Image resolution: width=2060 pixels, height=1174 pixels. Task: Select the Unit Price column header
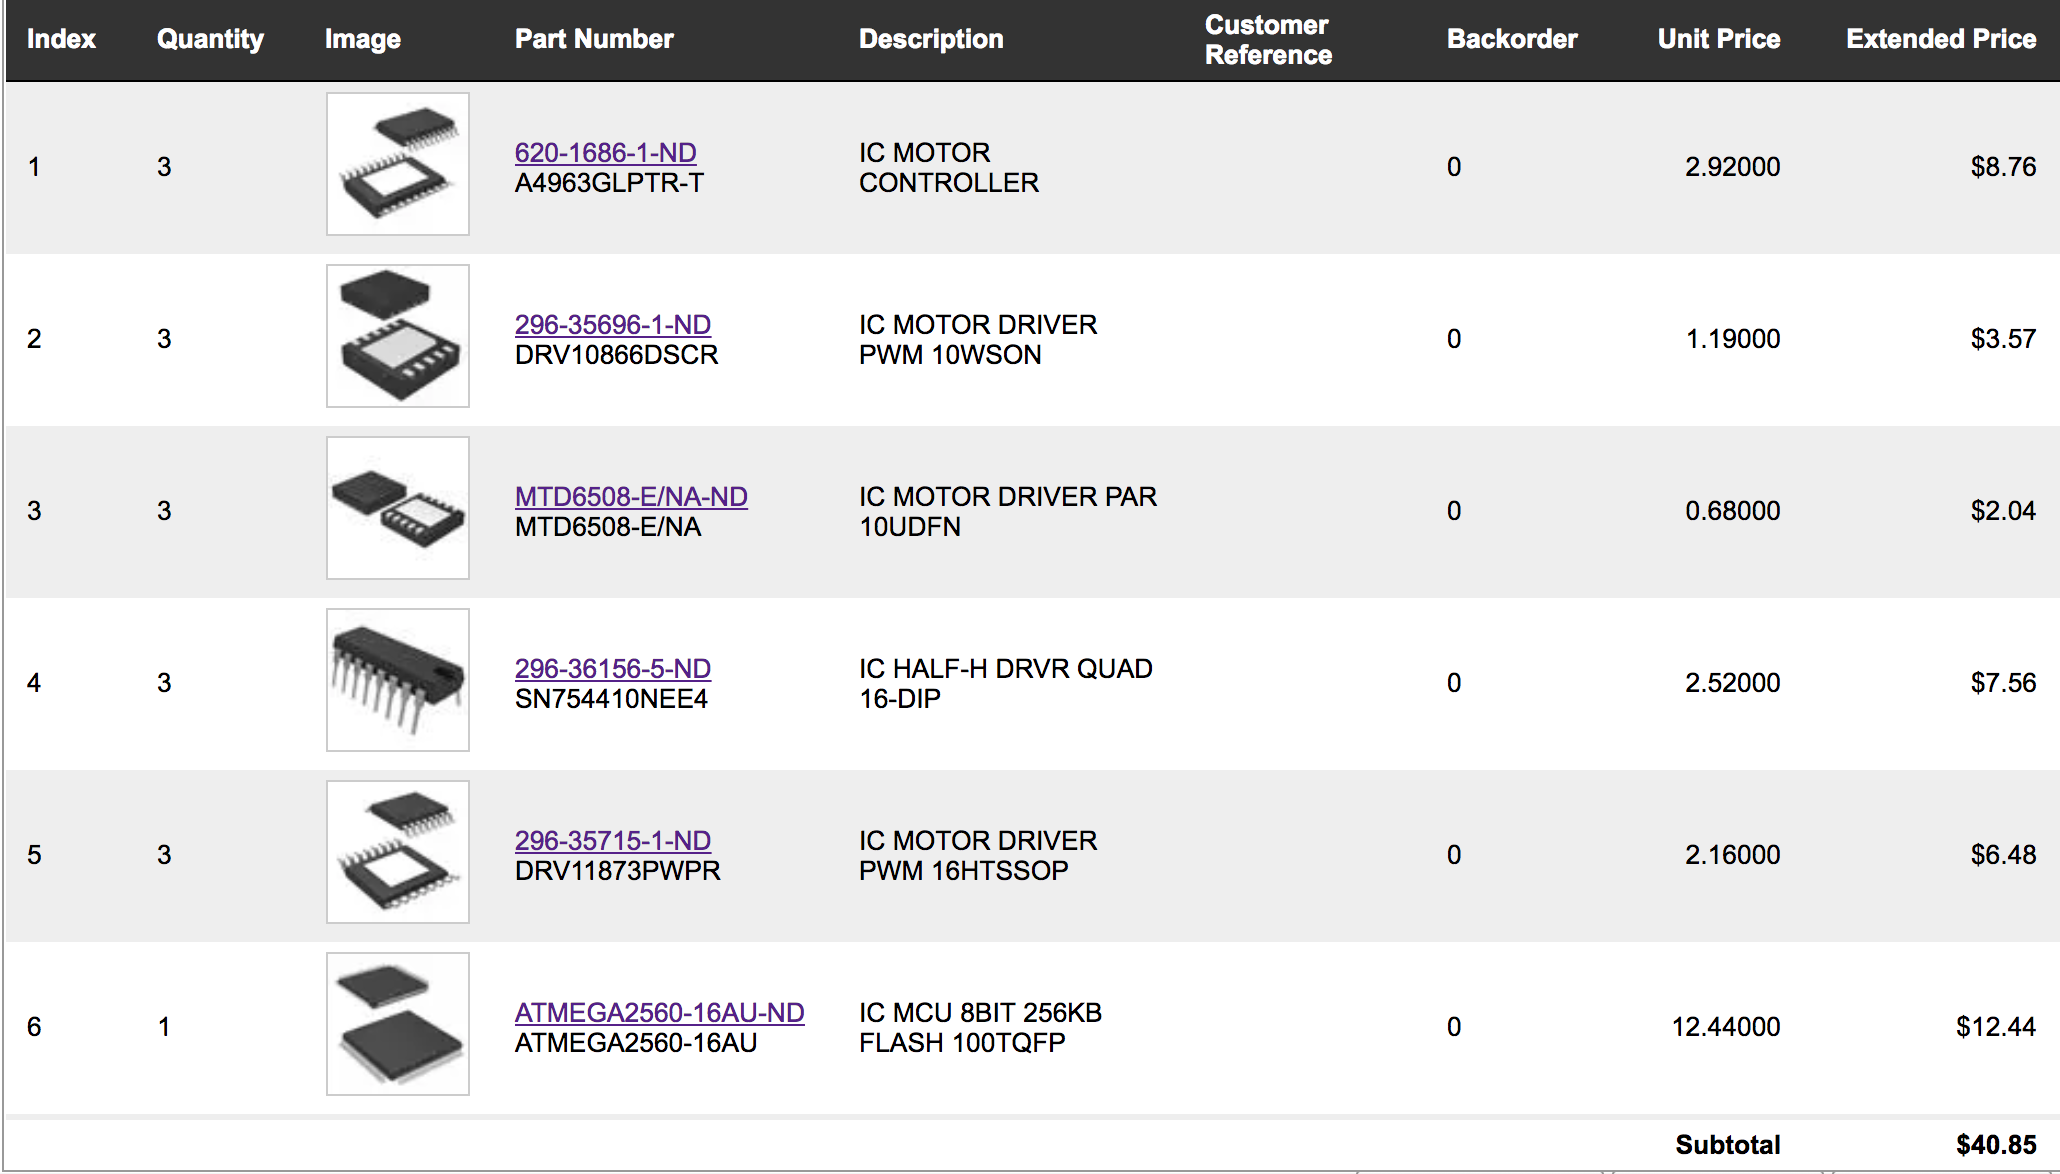pos(1718,39)
